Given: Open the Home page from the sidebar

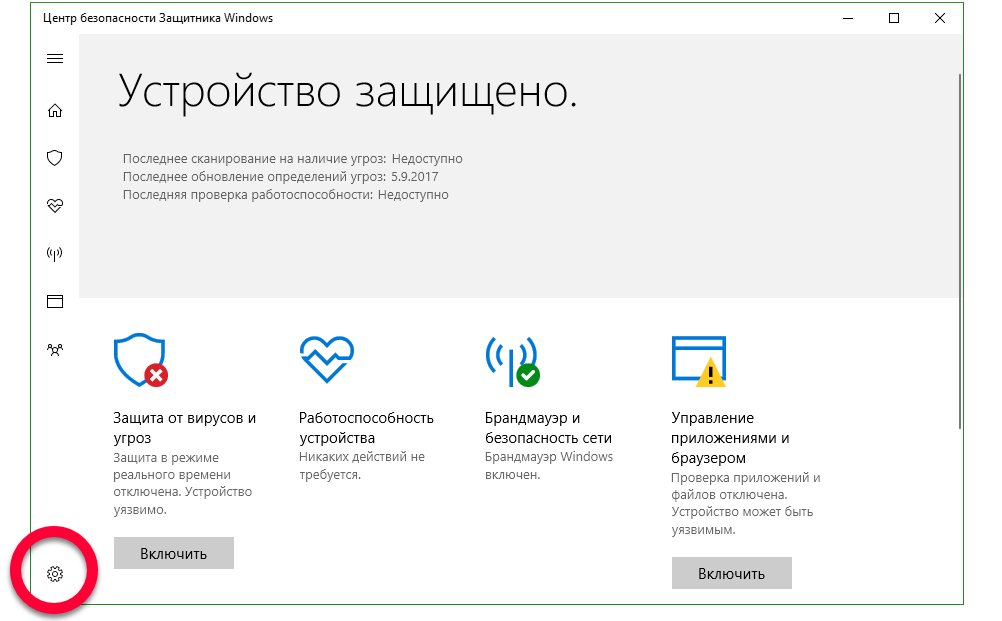Looking at the screenshot, I should (x=55, y=111).
